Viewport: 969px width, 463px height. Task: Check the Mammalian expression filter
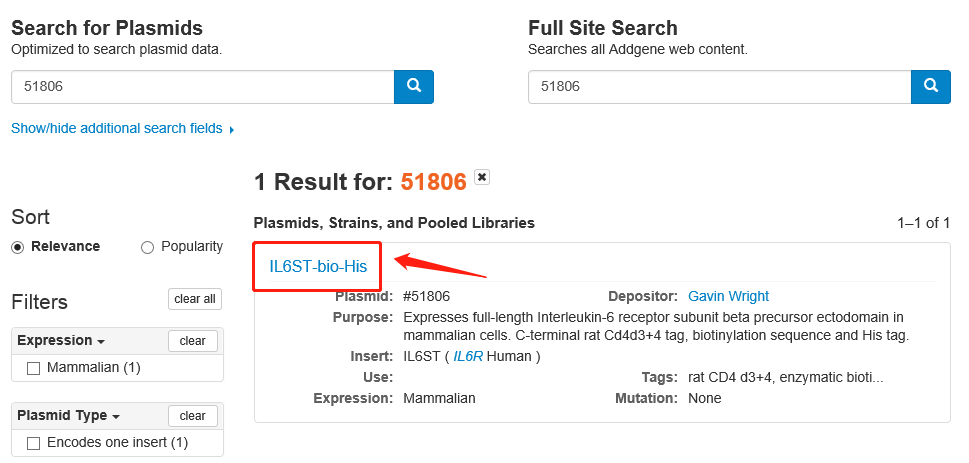click(x=33, y=368)
